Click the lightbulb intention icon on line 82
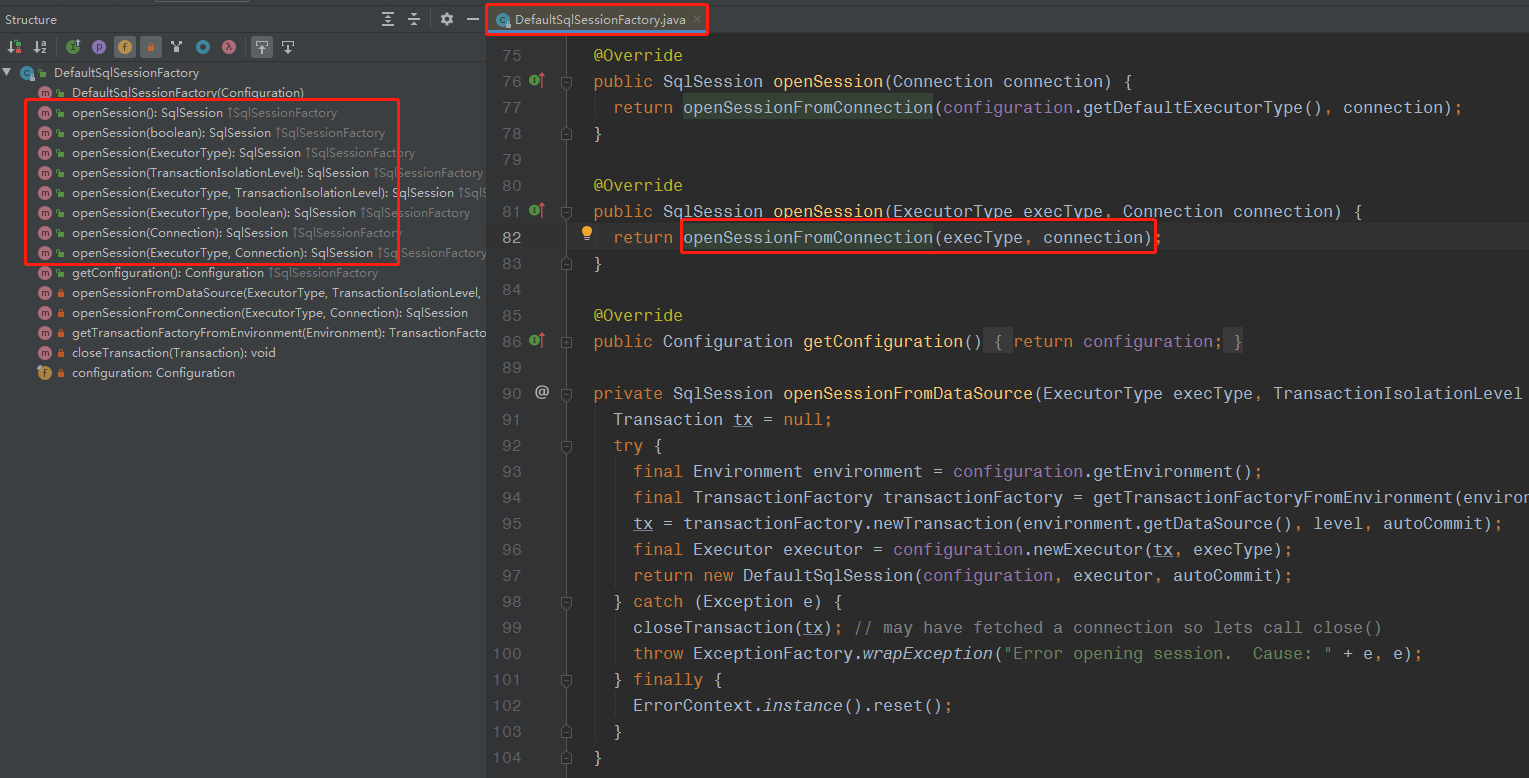This screenshot has width=1529, height=778. [587, 234]
